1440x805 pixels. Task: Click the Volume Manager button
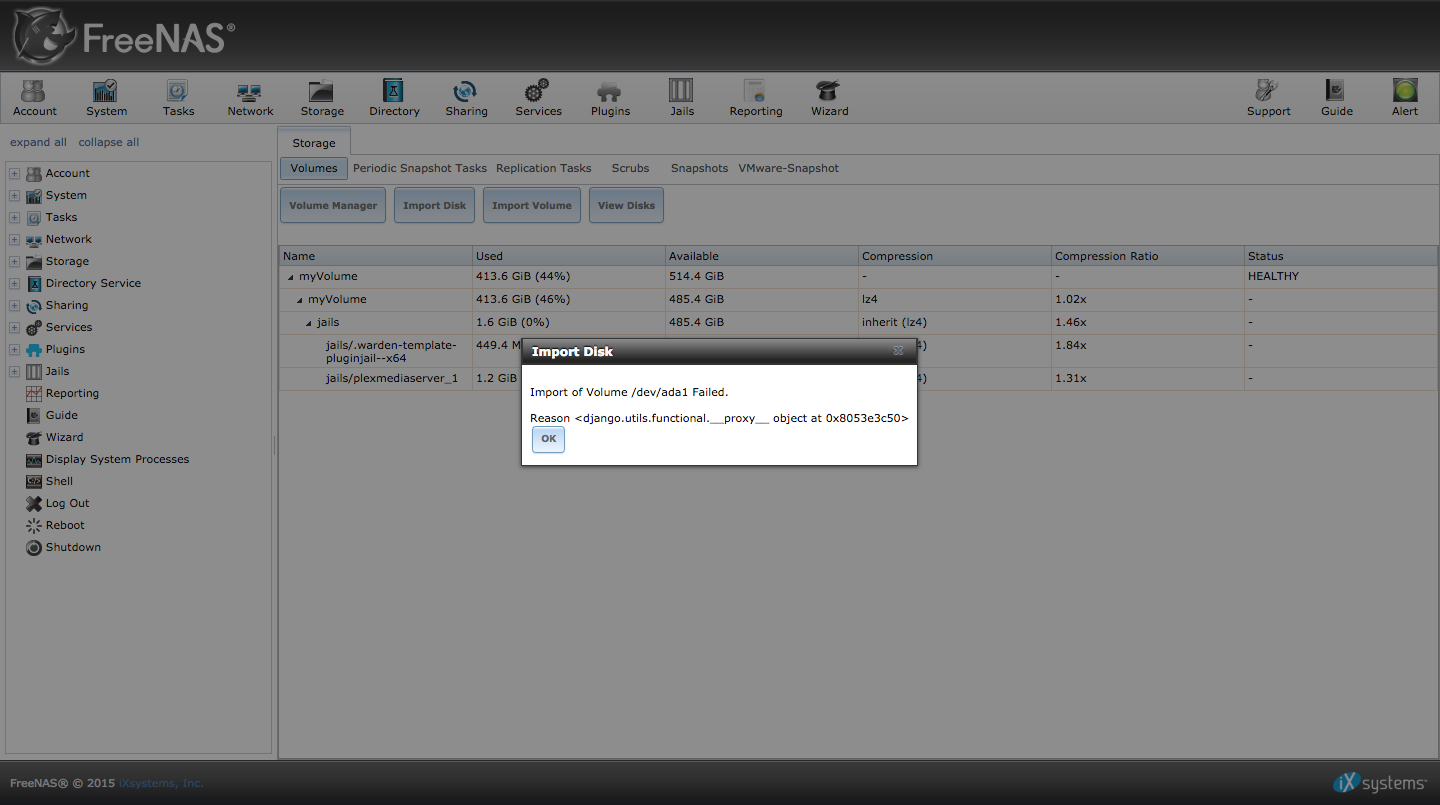[x=333, y=206]
